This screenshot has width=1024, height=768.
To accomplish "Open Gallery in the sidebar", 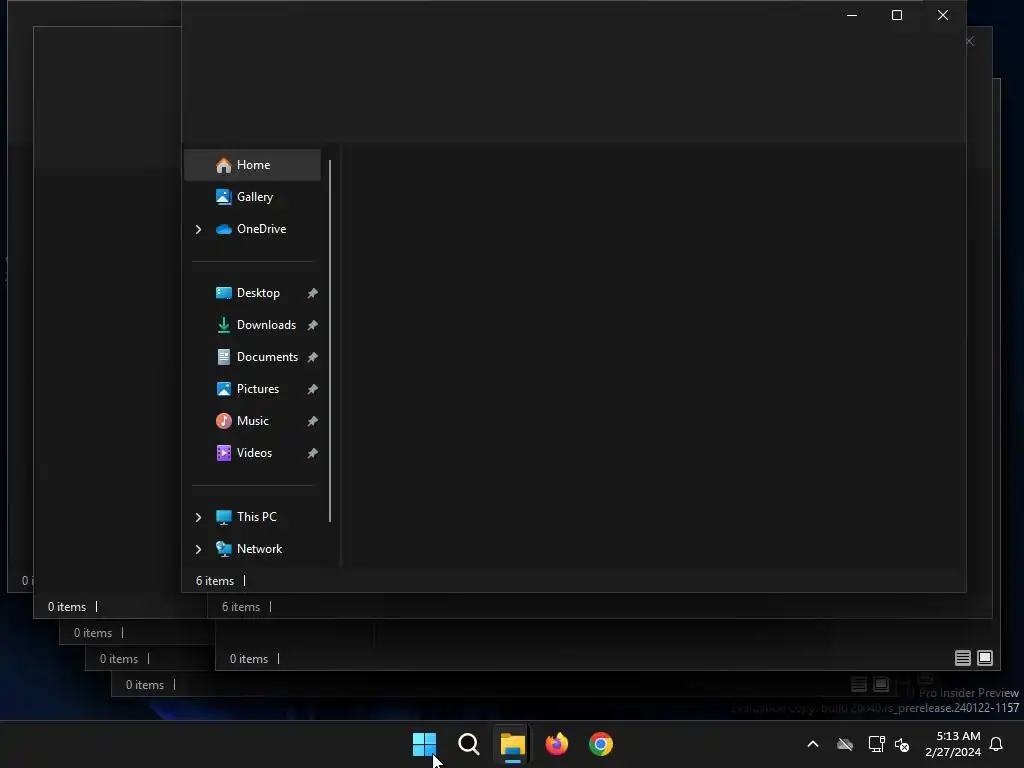I will (x=252, y=197).
